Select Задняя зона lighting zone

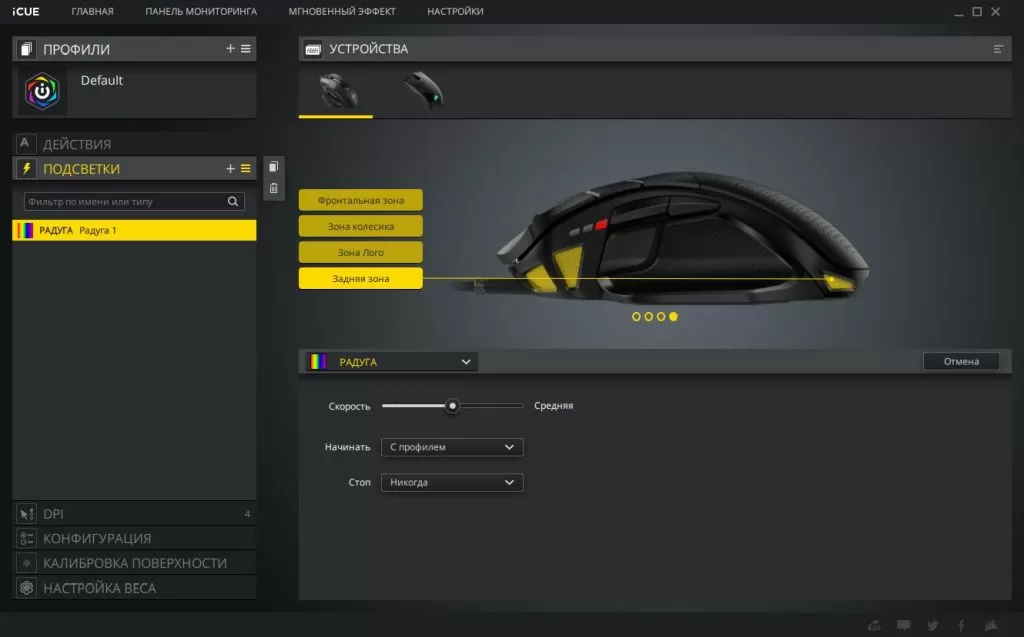(x=360, y=278)
